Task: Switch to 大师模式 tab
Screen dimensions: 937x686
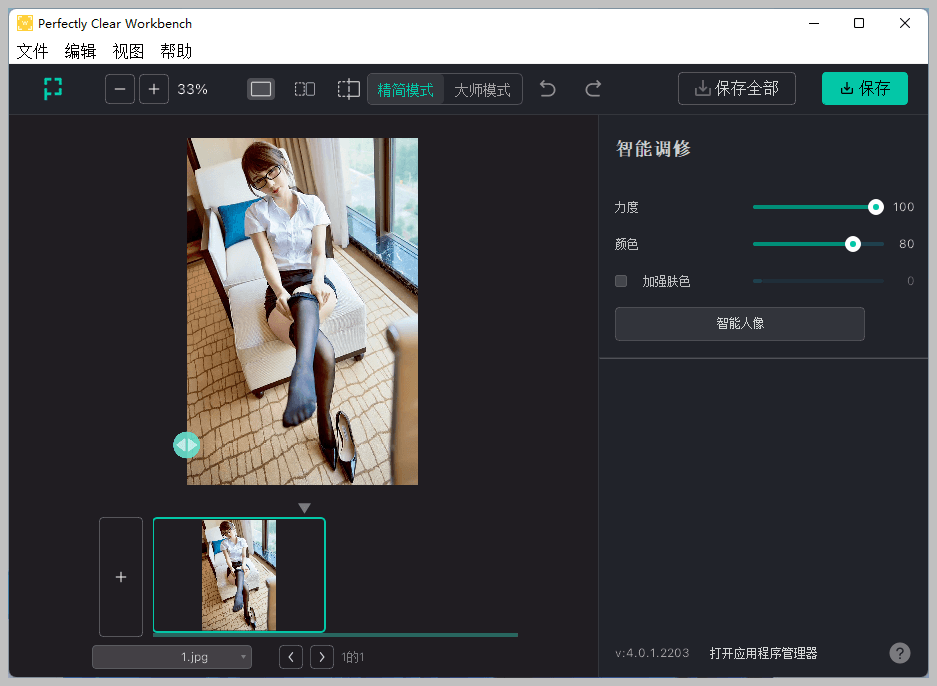Action: [483, 90]
